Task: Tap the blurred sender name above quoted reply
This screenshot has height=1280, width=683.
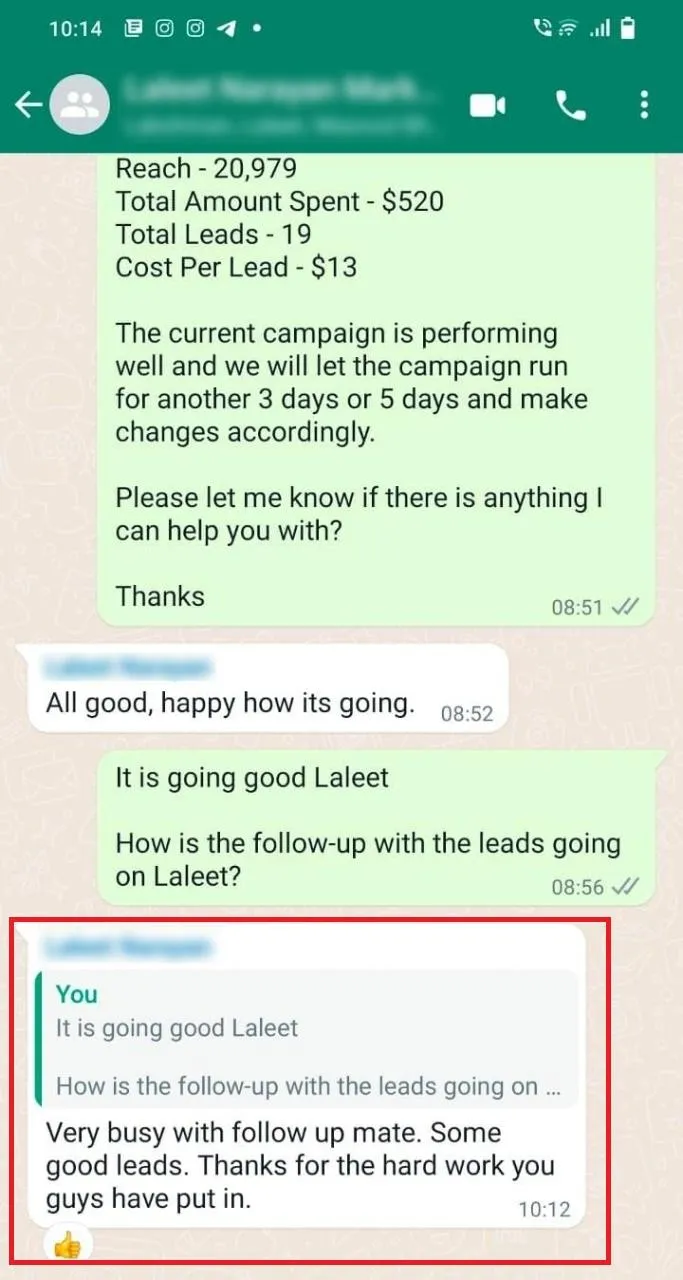Action: [x=130, y=945]
